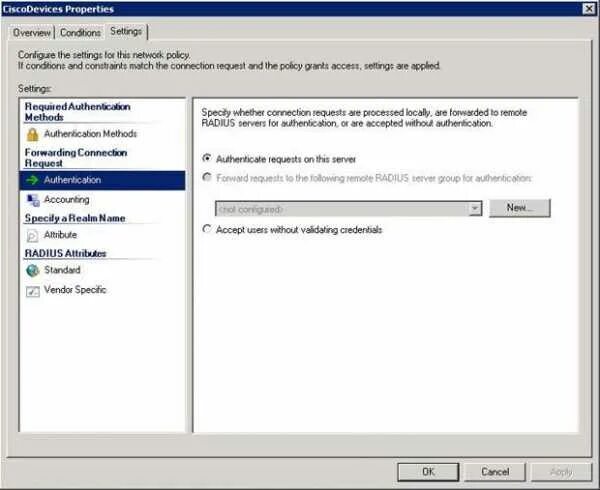Confirm with the OK button
600x490 pixels.
point(428,472)
